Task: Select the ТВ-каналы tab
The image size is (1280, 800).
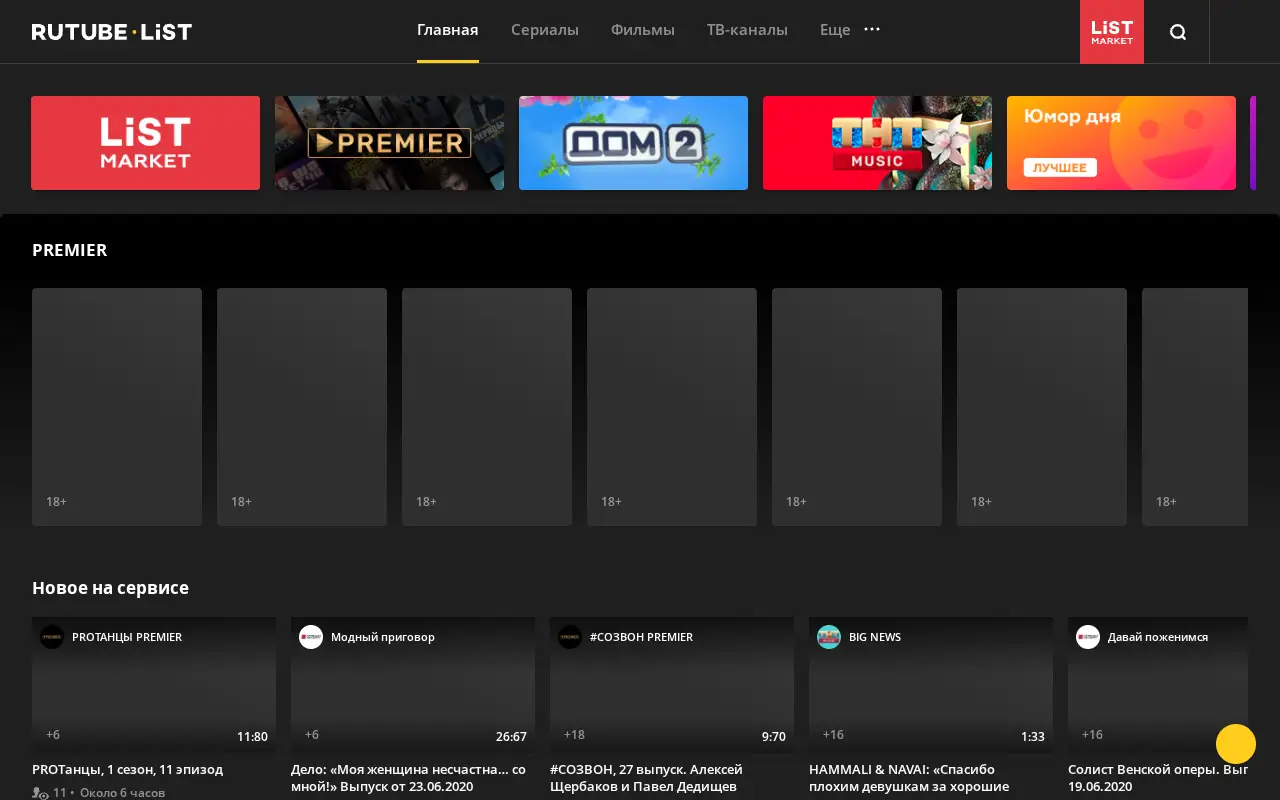Action: click(x=747, y=30)
